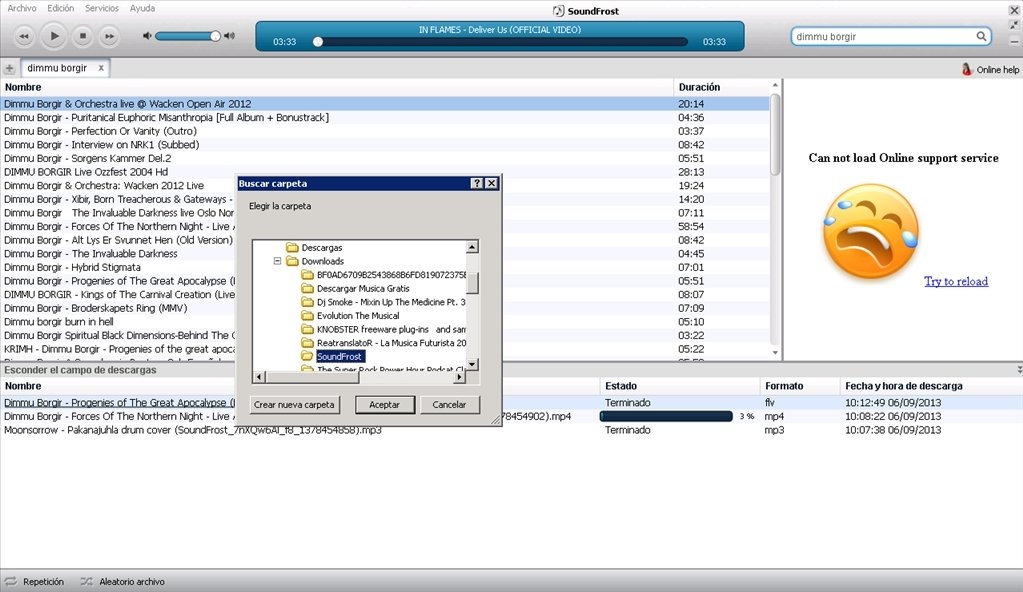1023x592 pixels.
Task: Select Perfection Or Vanity (Outro) result
Action: (385, 131)
